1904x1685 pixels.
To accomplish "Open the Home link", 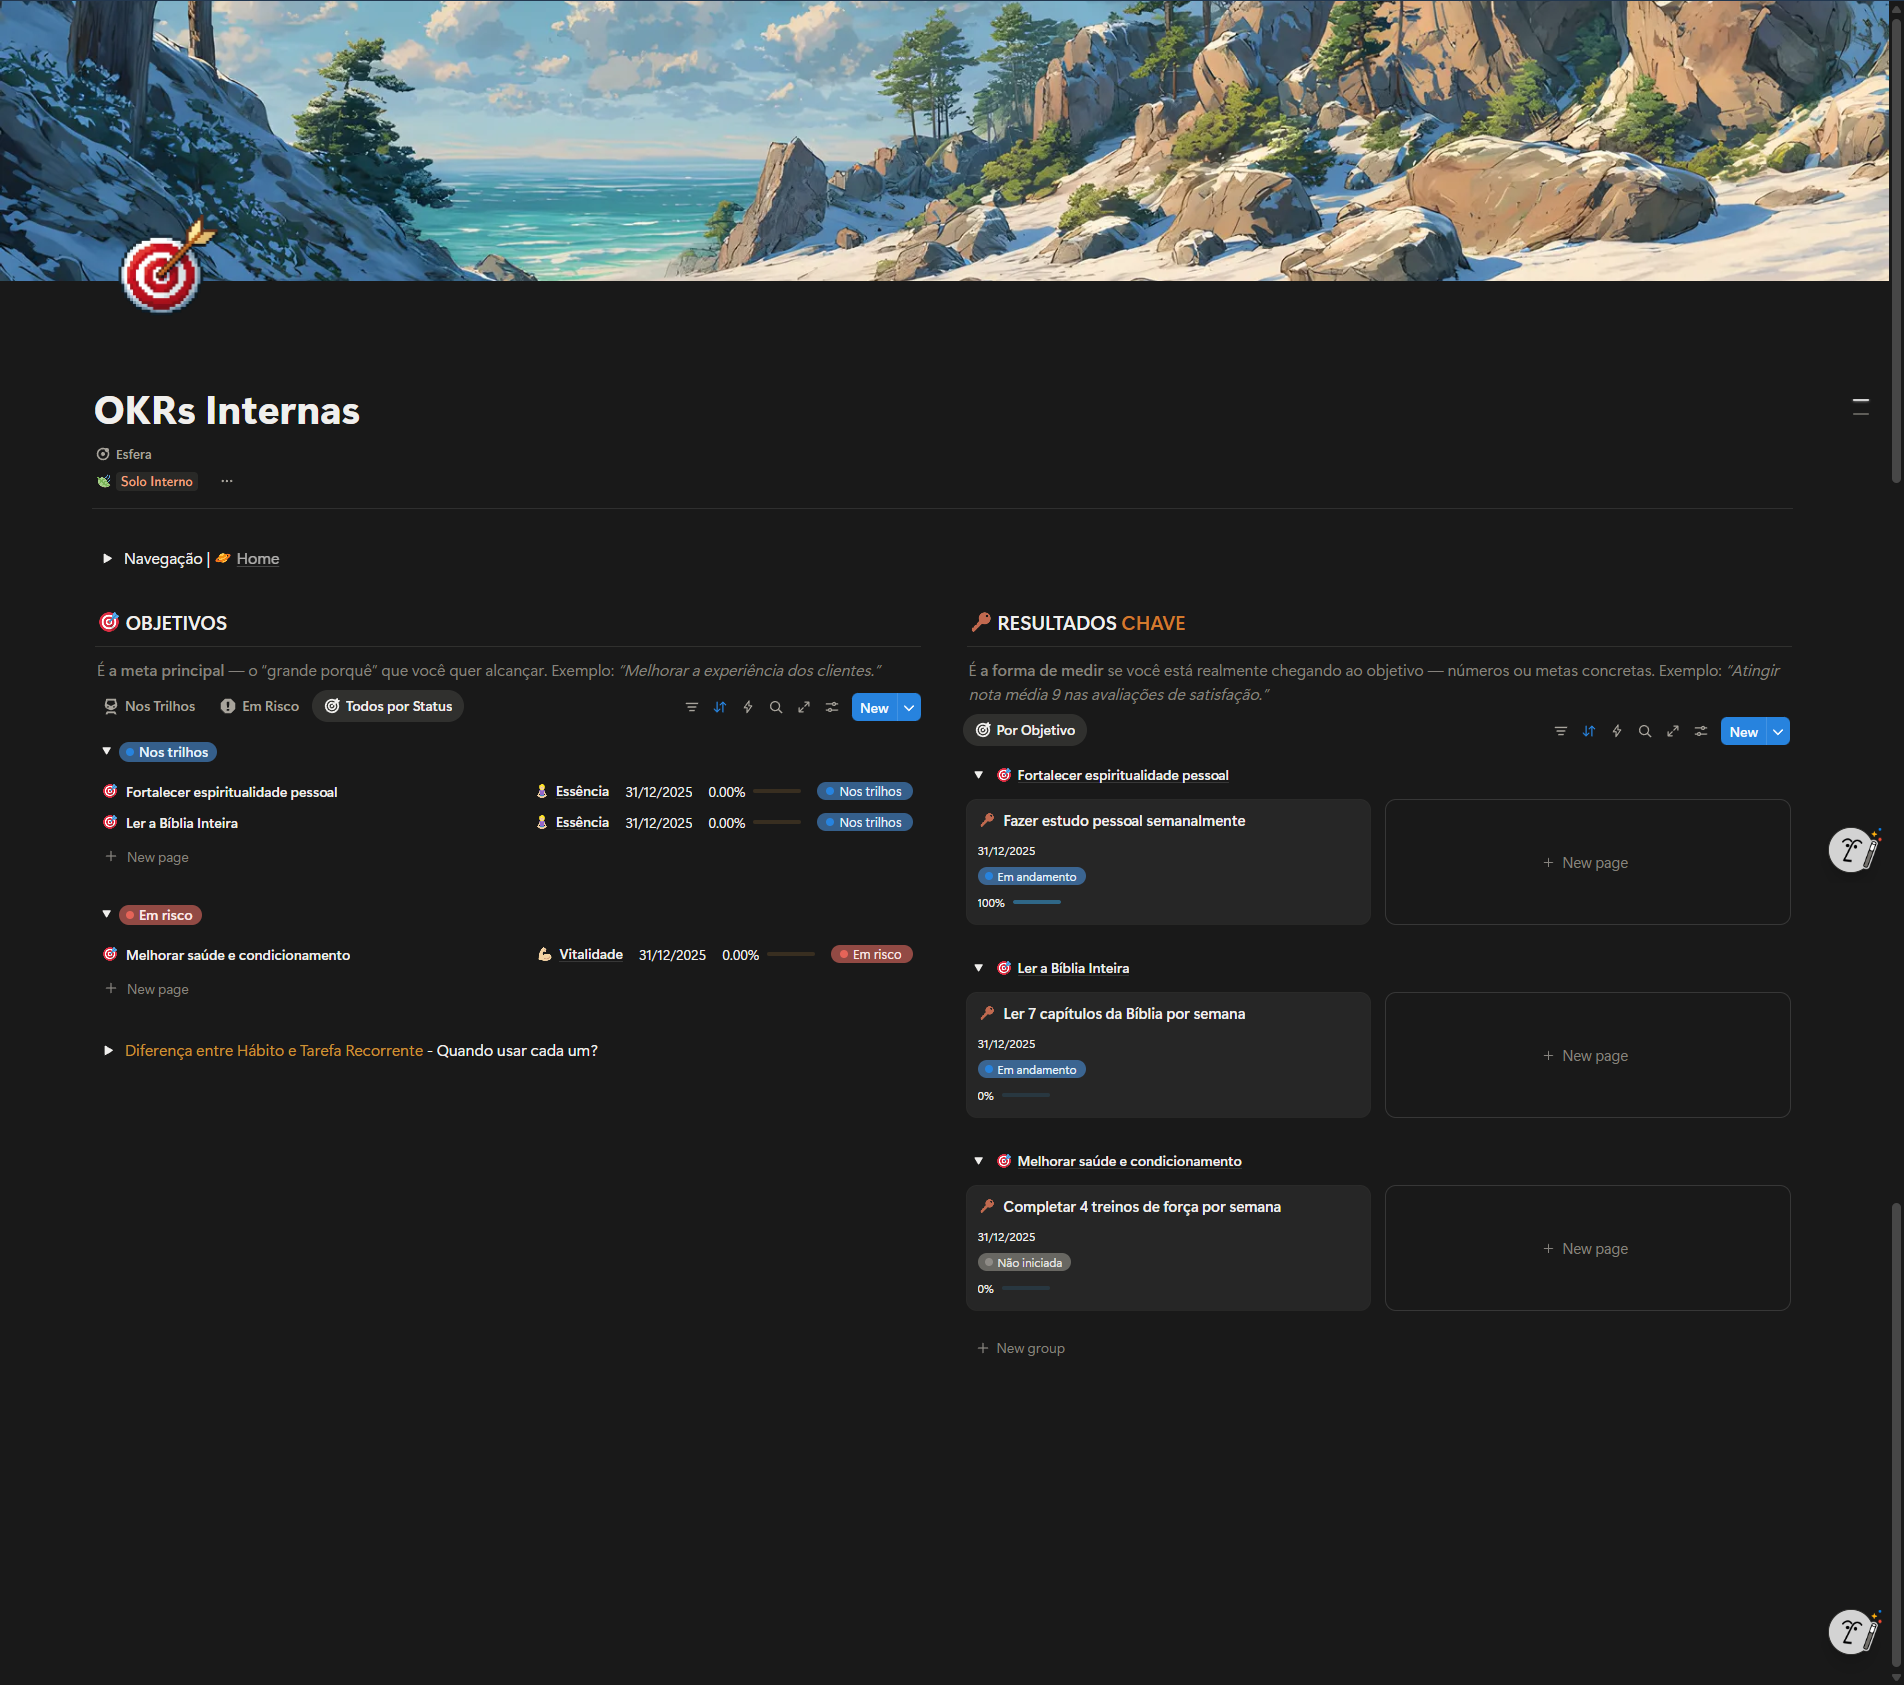I will (x=257, y=559).
